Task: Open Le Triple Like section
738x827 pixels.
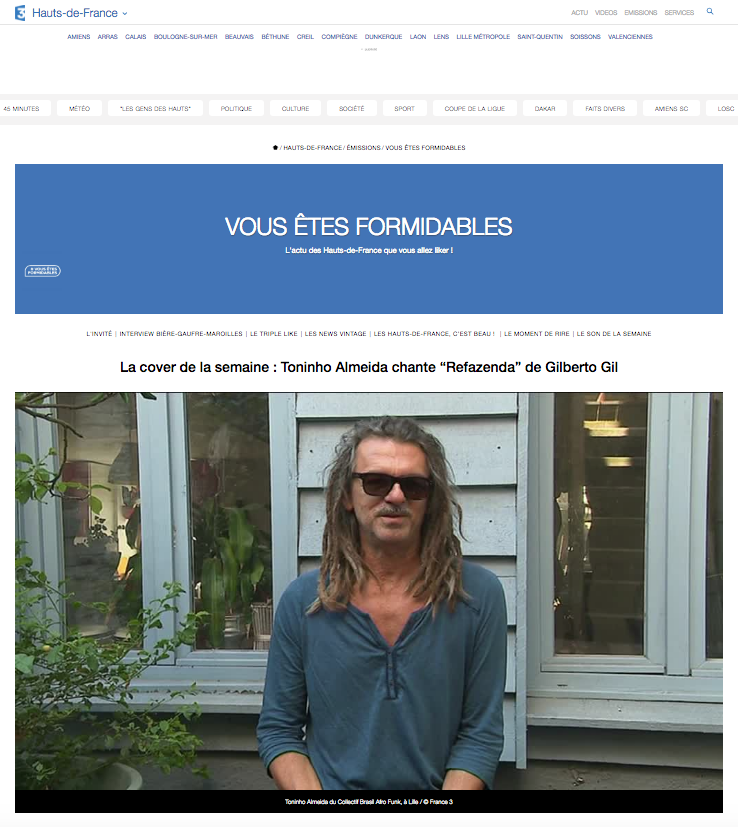Action: (274, 334)
